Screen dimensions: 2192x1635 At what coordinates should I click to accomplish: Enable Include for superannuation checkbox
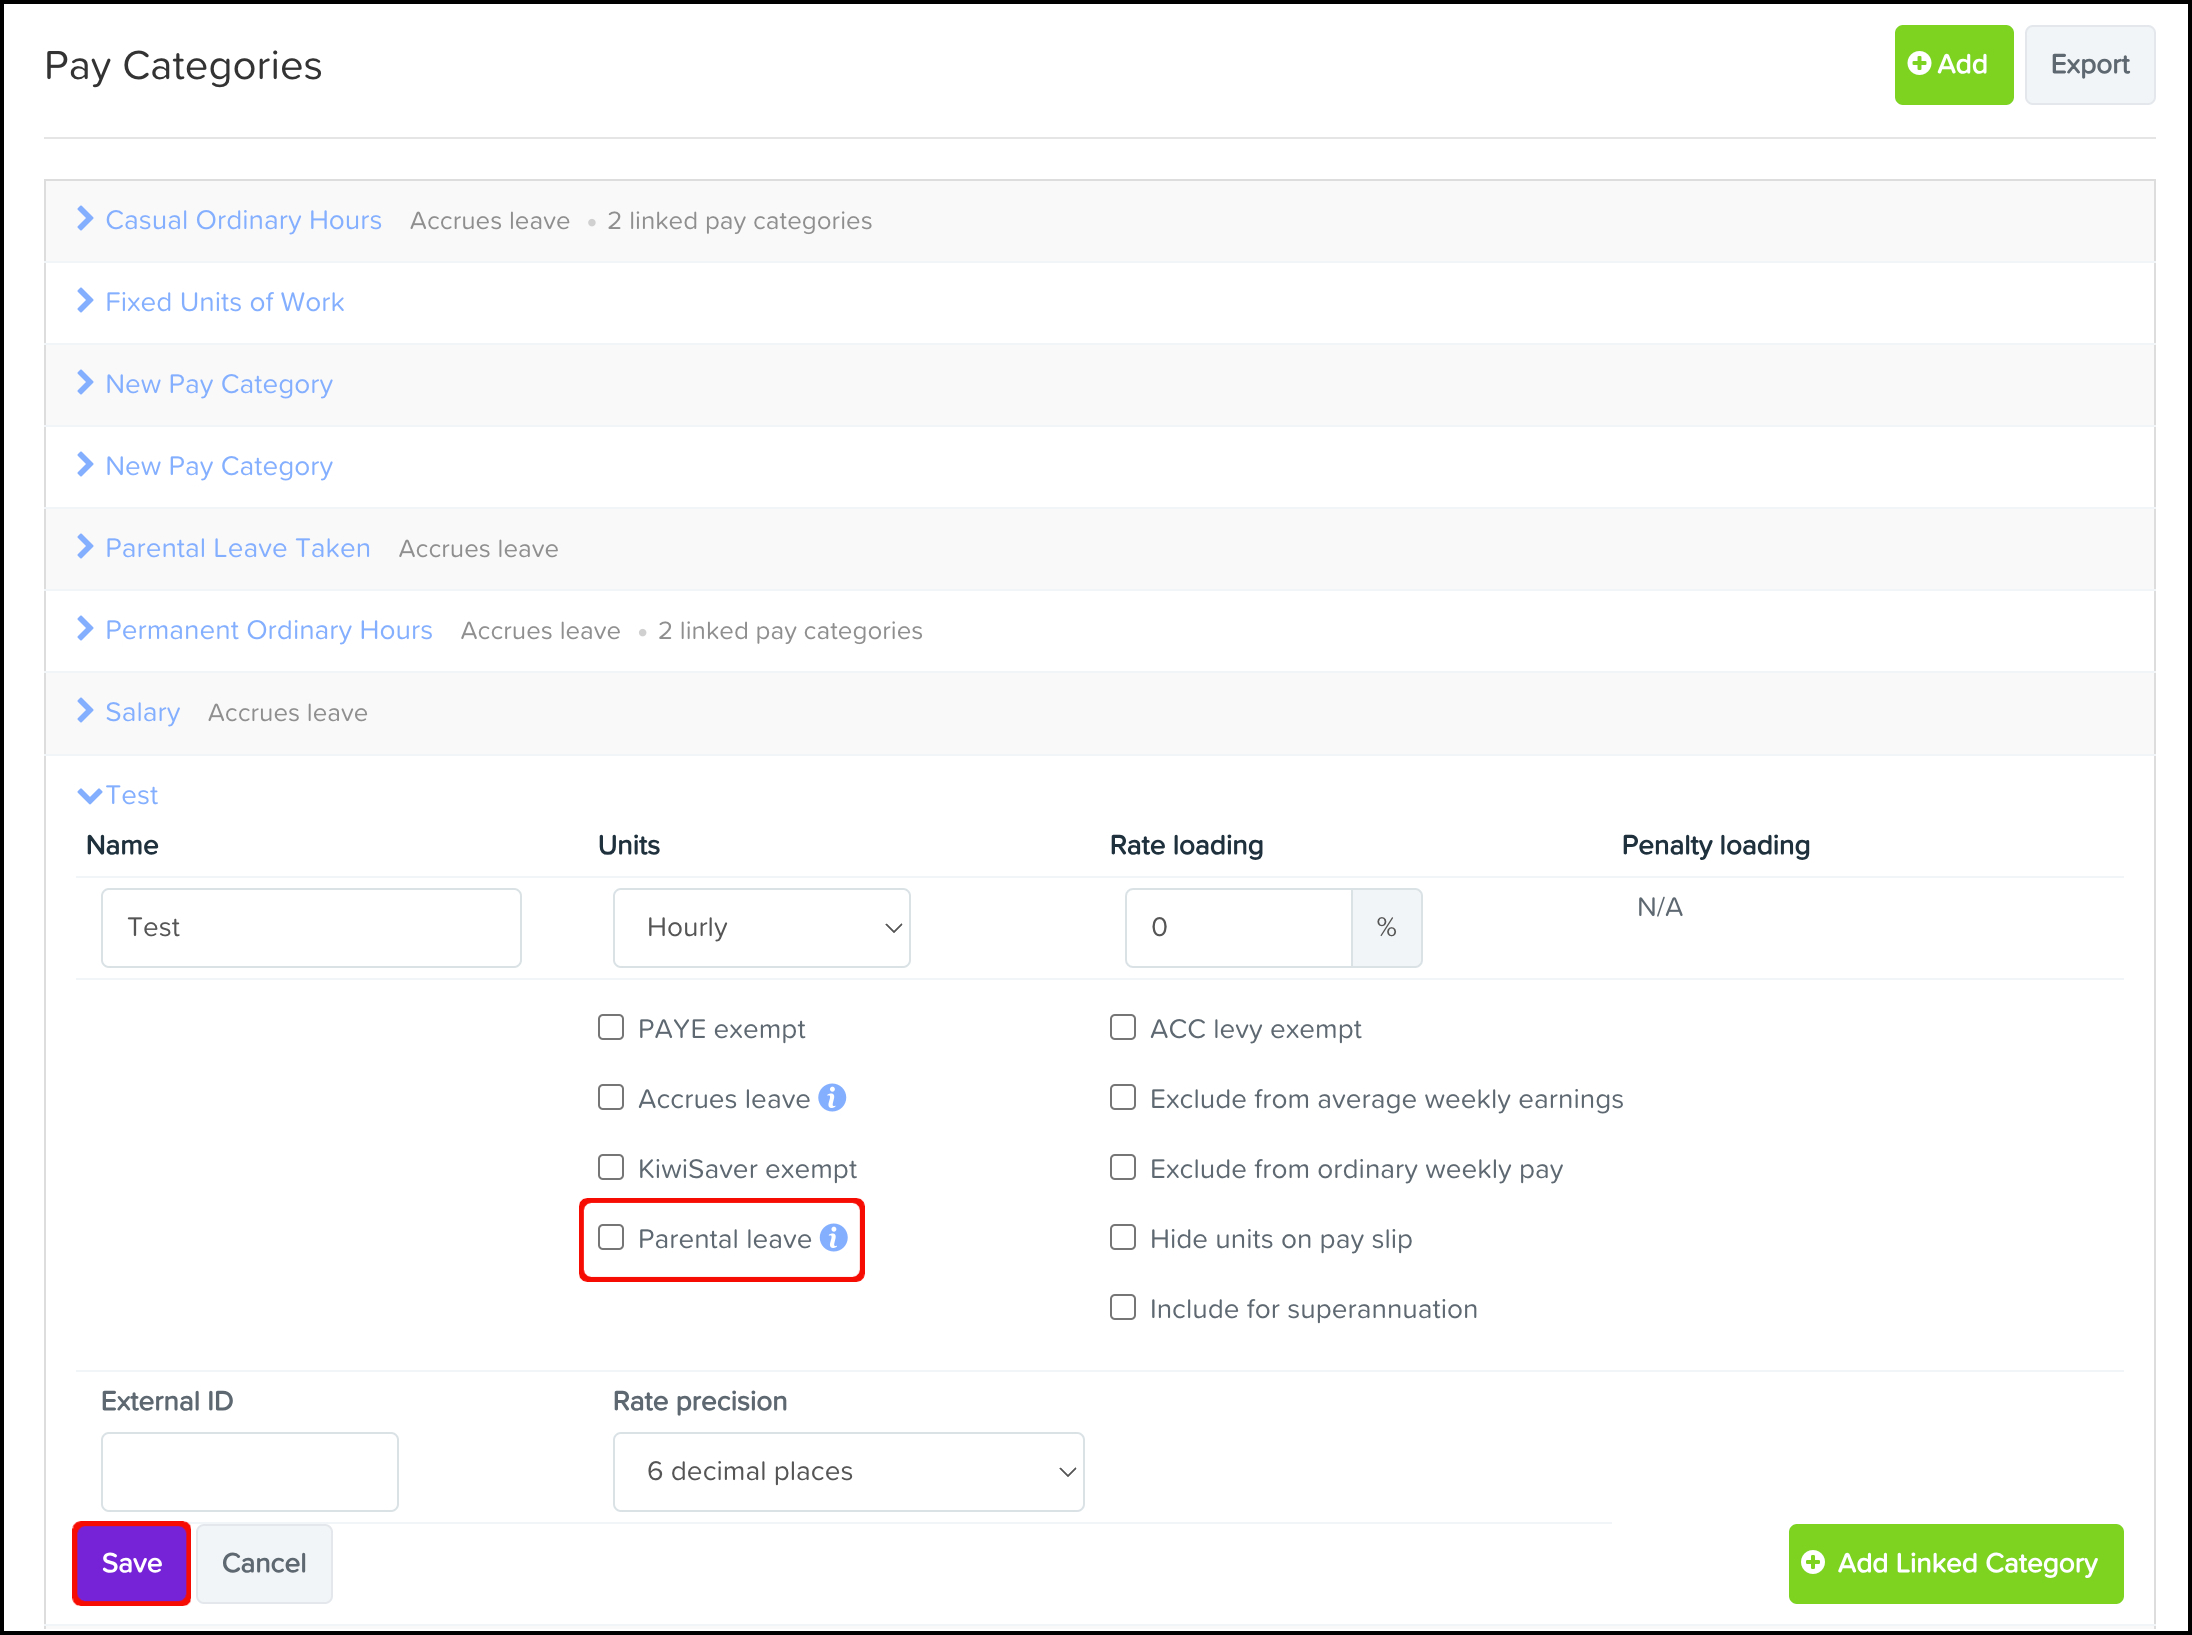(x=1123, y=1308)
